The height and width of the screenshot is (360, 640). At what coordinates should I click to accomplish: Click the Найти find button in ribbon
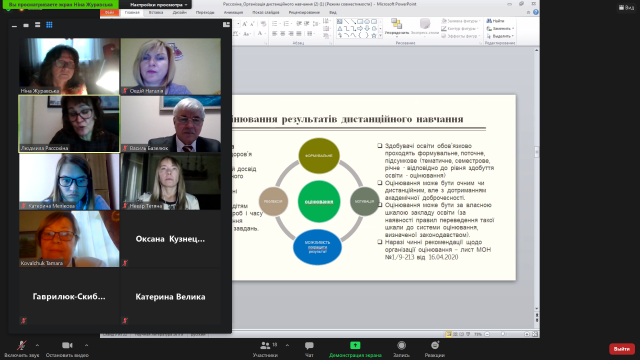(x=496, y=21)
